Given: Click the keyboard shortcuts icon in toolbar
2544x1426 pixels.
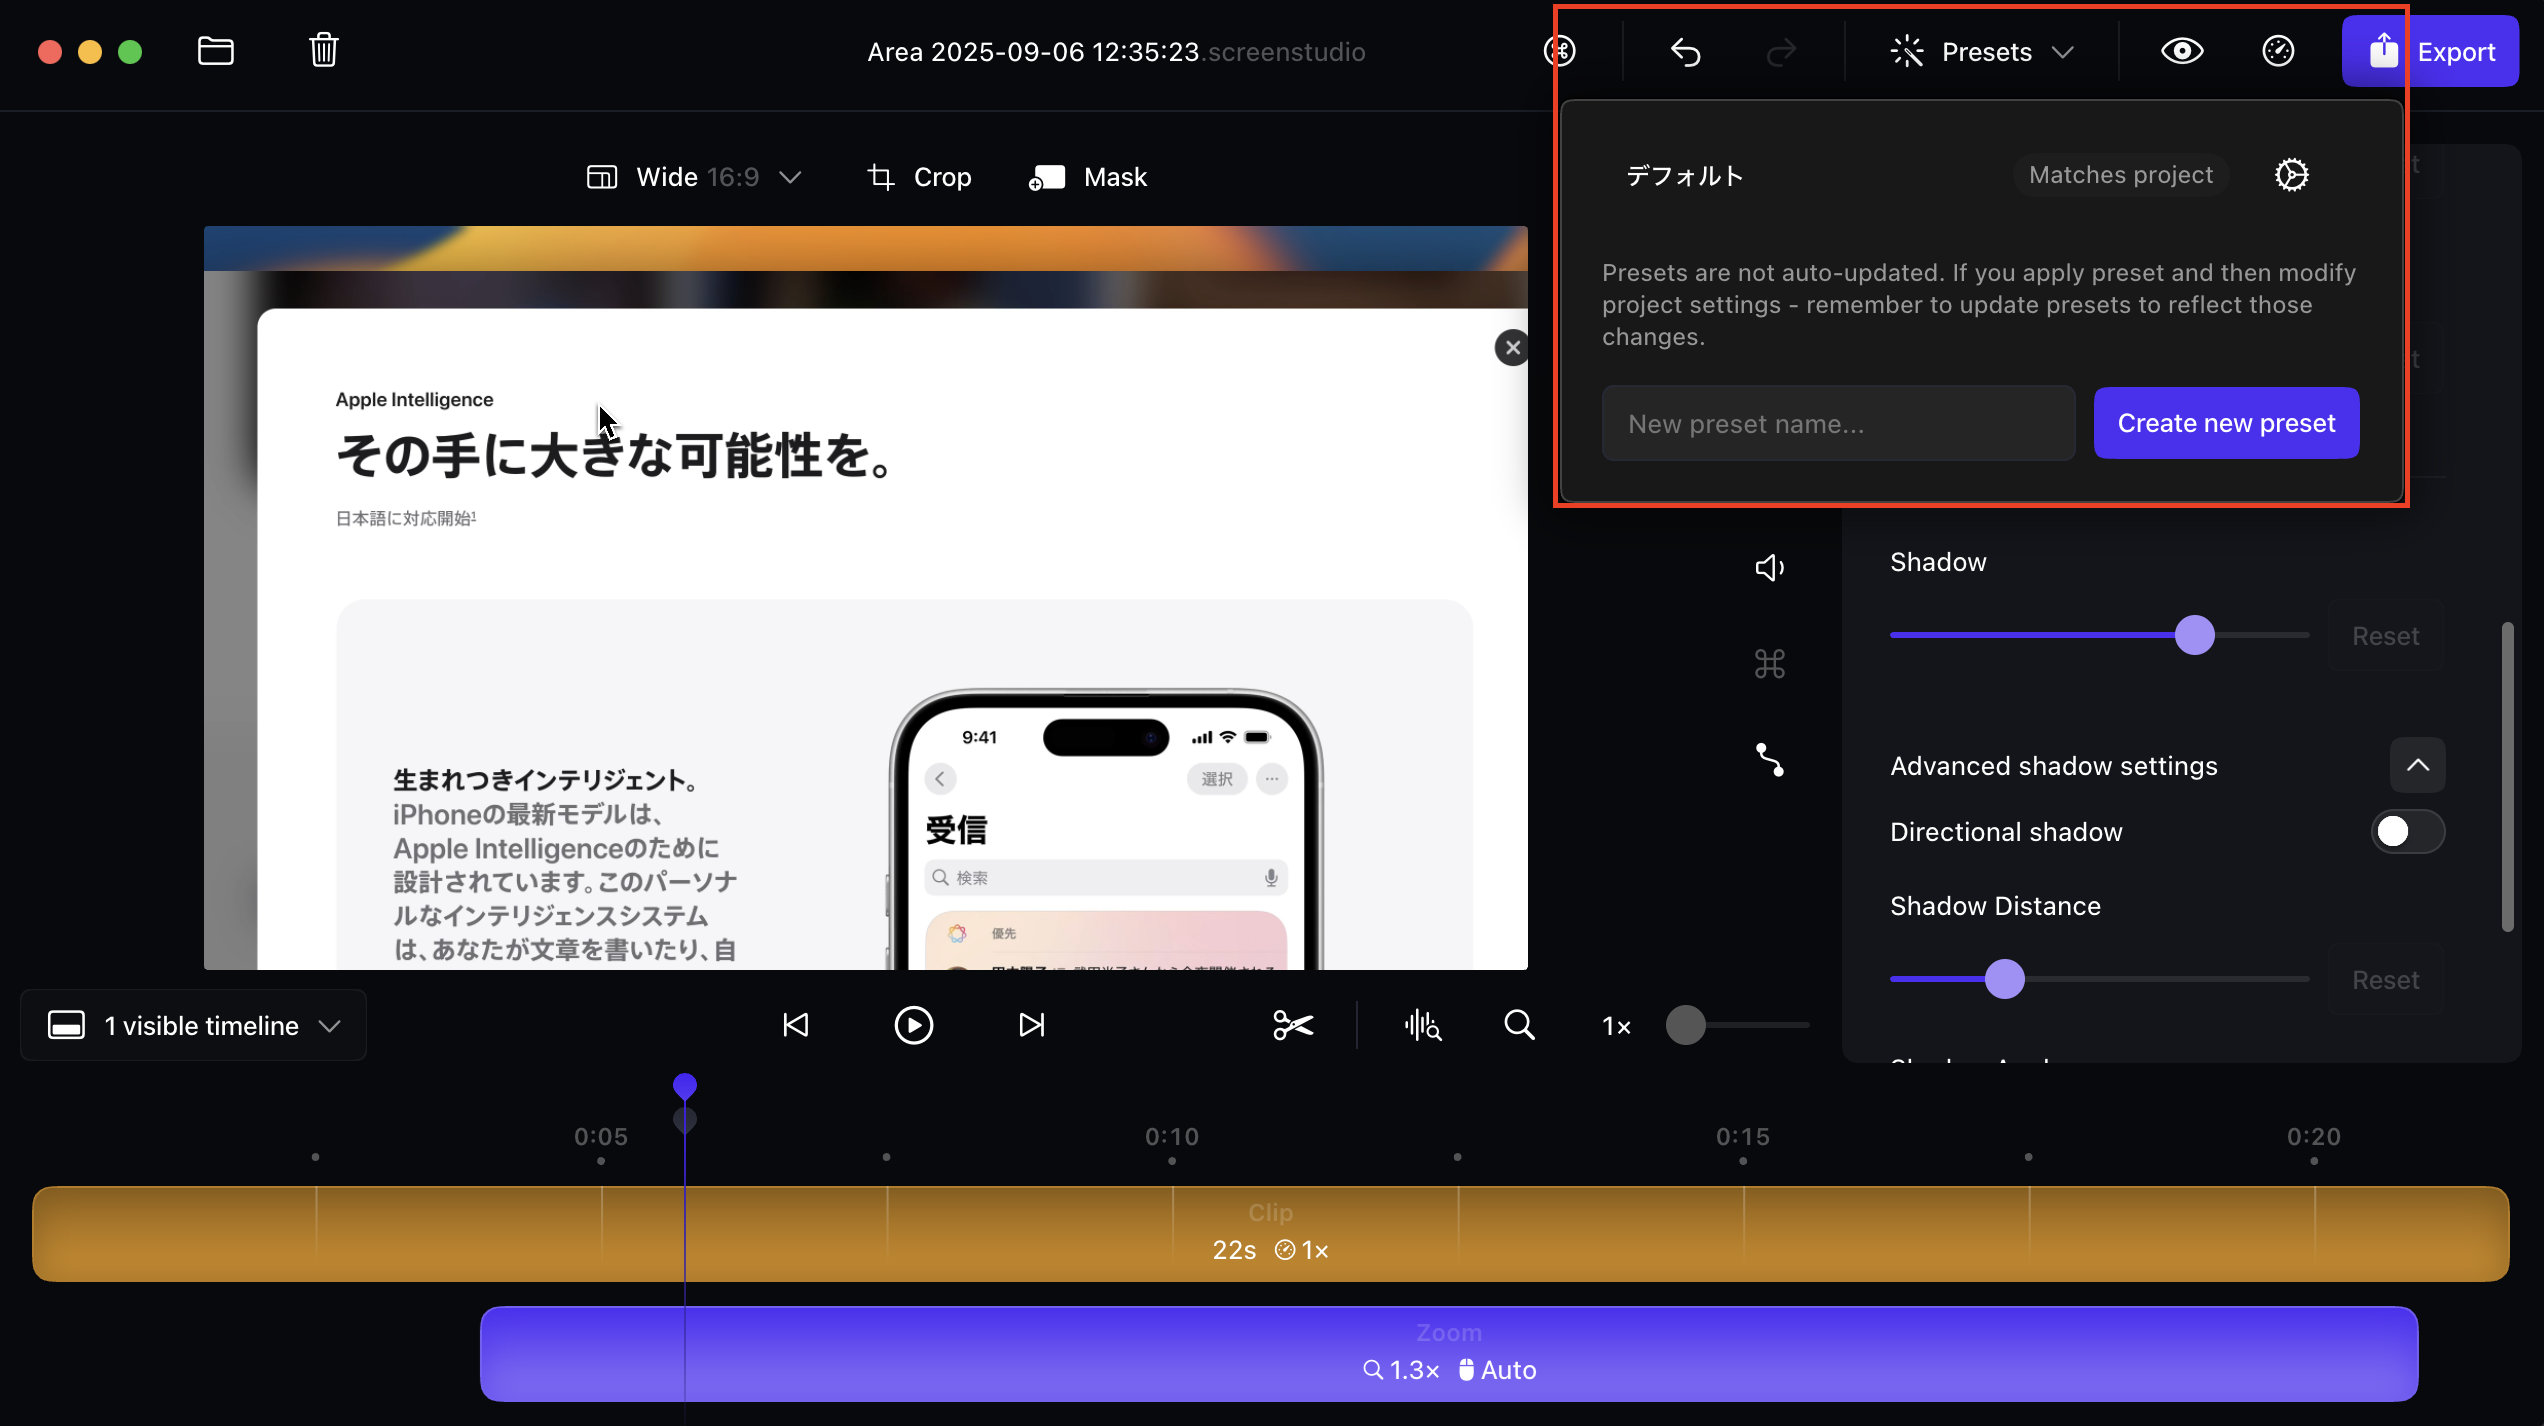Looking at the screenshot, I should click(1560, 51).
